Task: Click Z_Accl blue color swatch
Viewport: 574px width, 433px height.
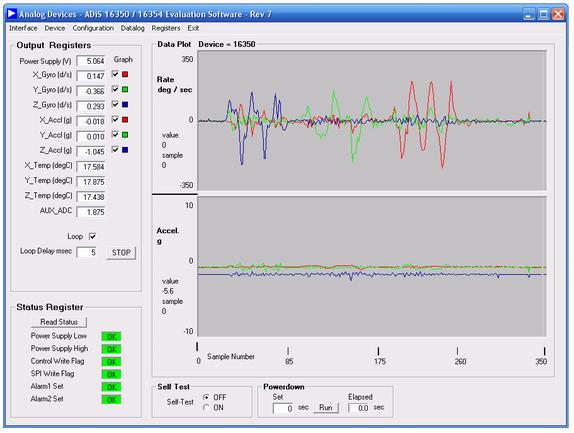Action: tap(125, 150)
